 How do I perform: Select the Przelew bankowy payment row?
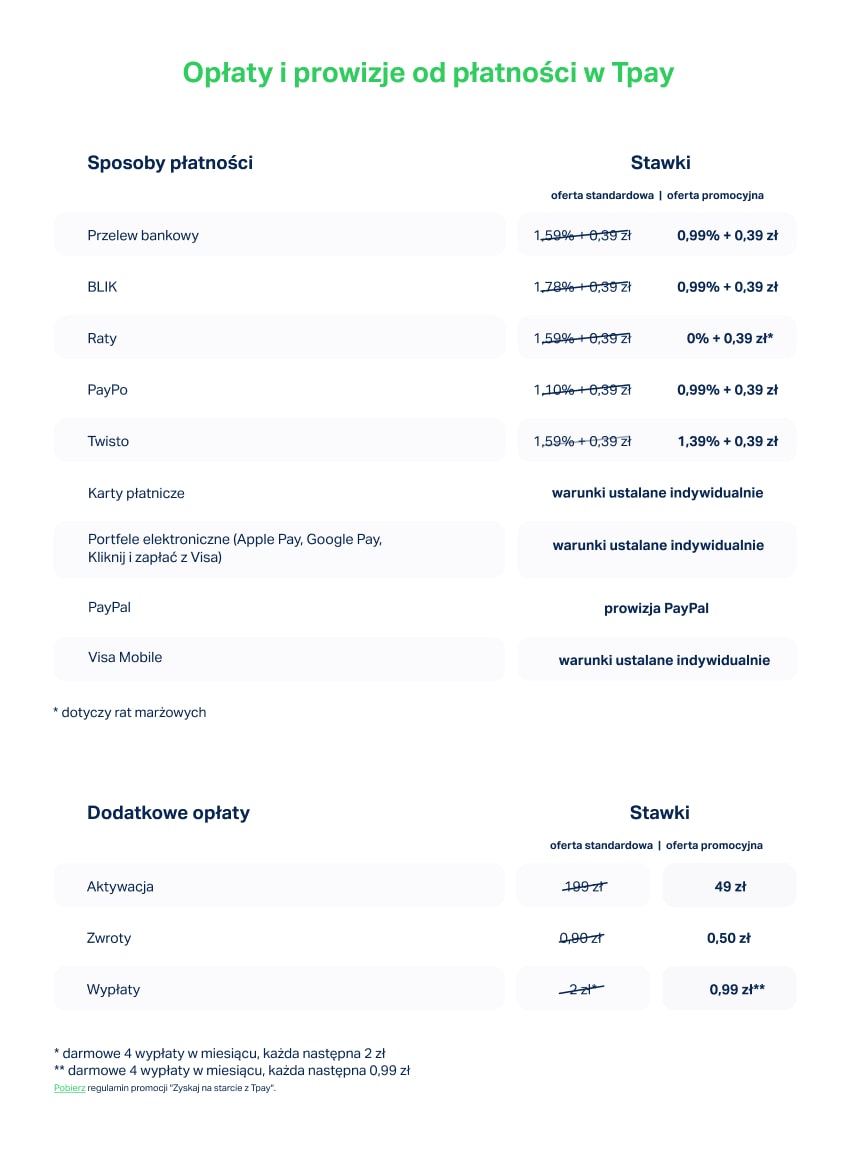pos(279,235)
